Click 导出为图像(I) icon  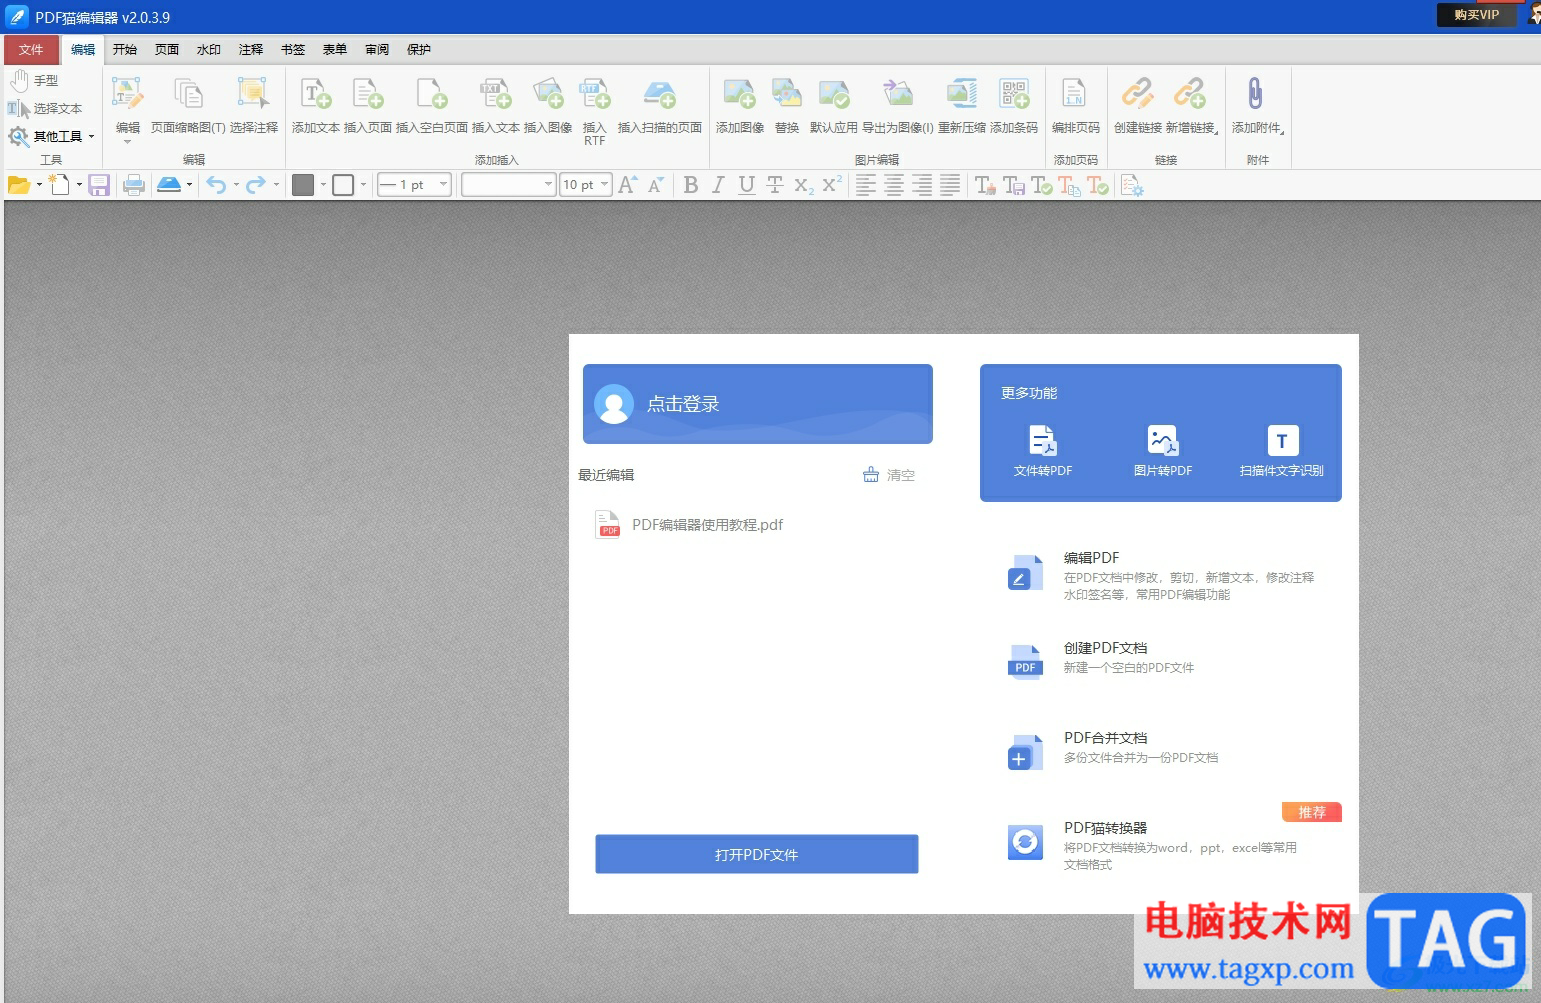pos(898,95)
